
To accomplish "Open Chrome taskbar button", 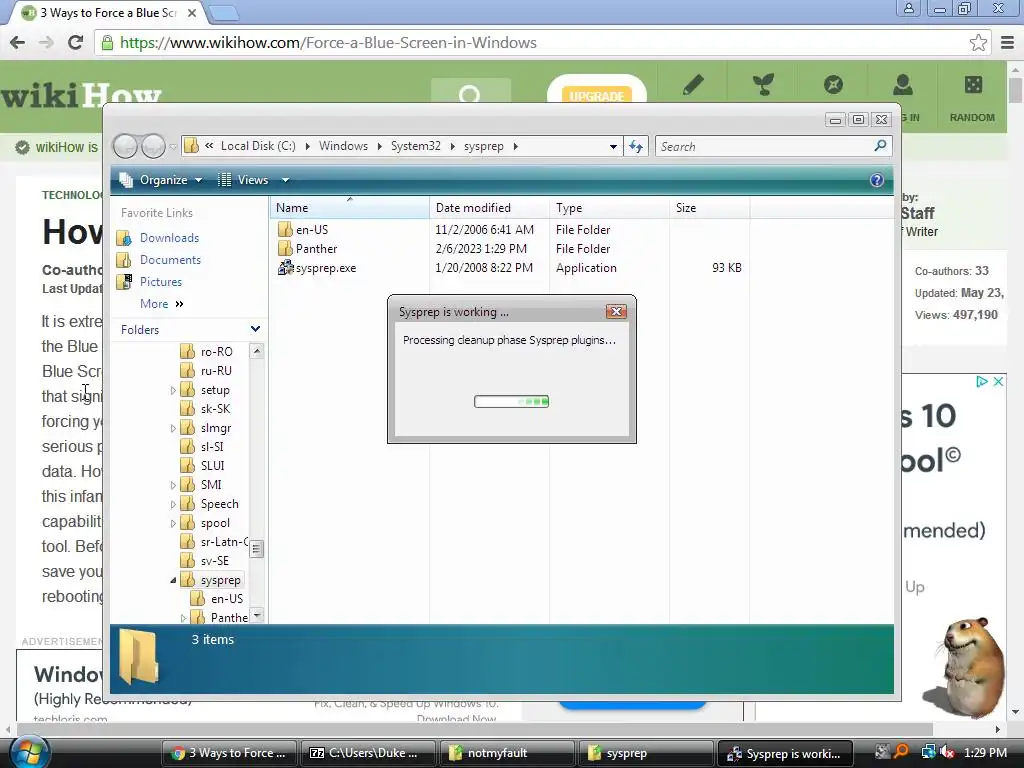I will pyautogui.click(x=229, y=753).
